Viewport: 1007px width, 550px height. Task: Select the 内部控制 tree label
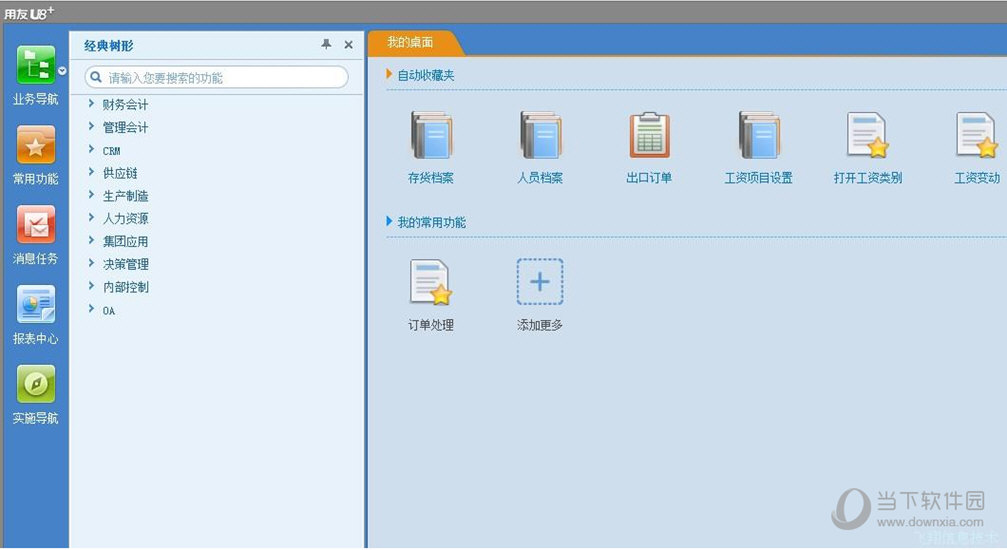click(x=125, y=287)
